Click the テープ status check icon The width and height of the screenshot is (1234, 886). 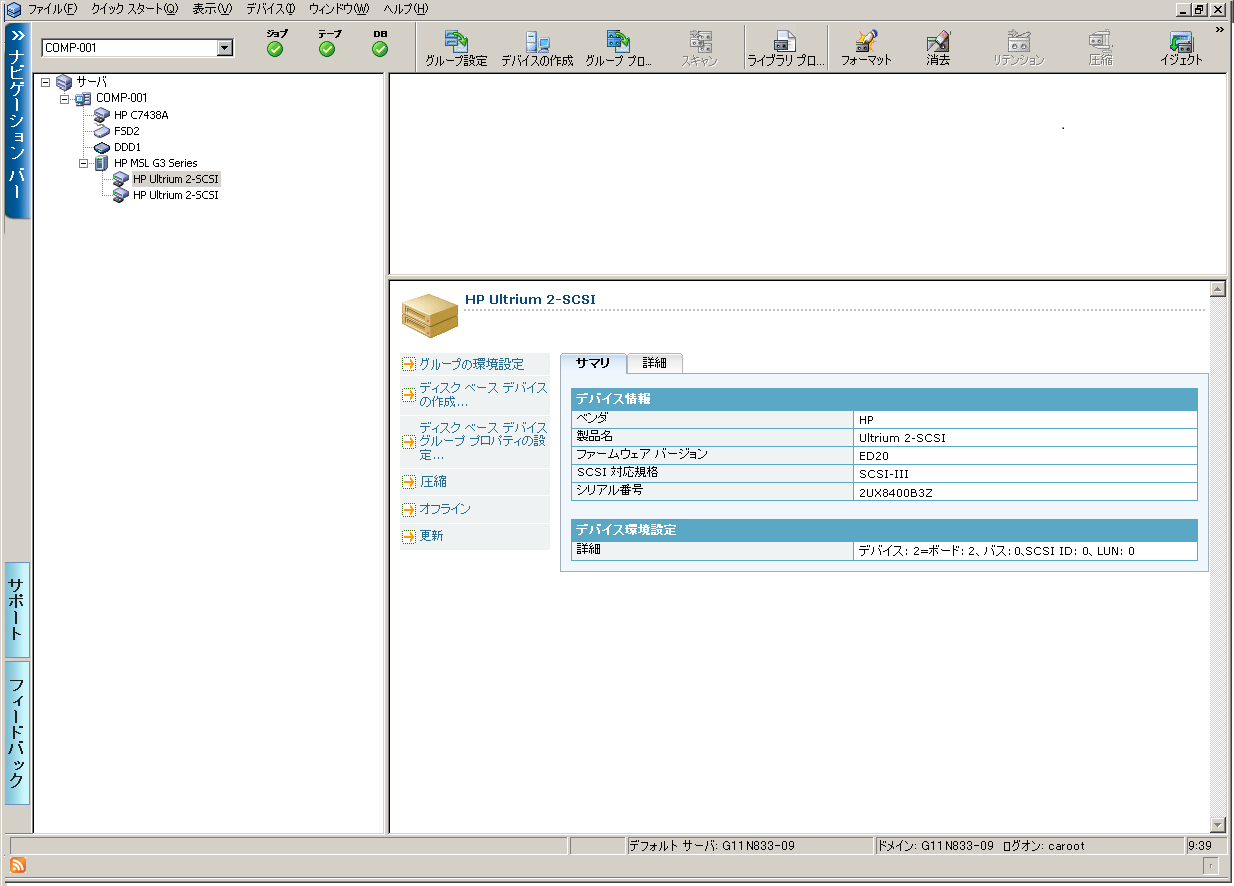pyautogui.click(x=327, y=49)
